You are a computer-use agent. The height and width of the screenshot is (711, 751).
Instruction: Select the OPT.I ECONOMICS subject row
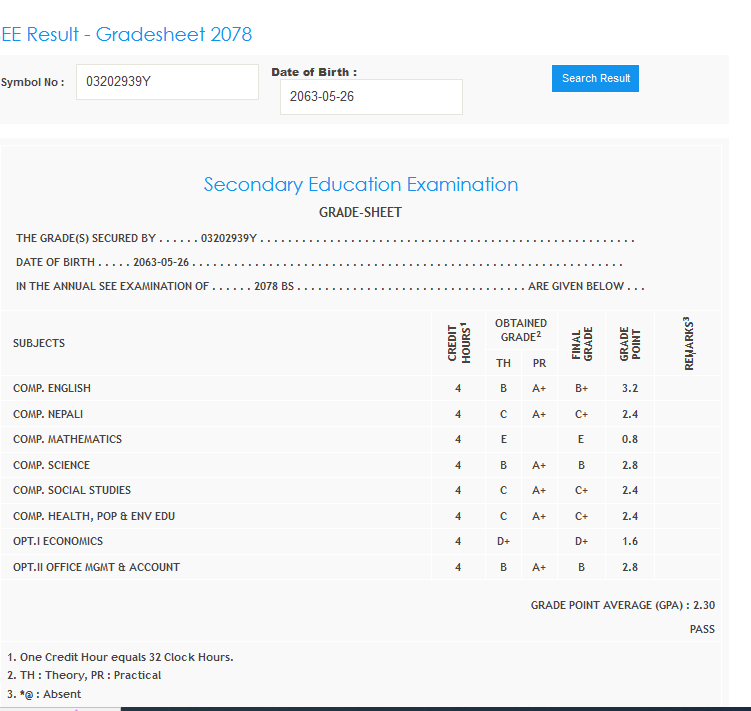[x=58, y=541]
